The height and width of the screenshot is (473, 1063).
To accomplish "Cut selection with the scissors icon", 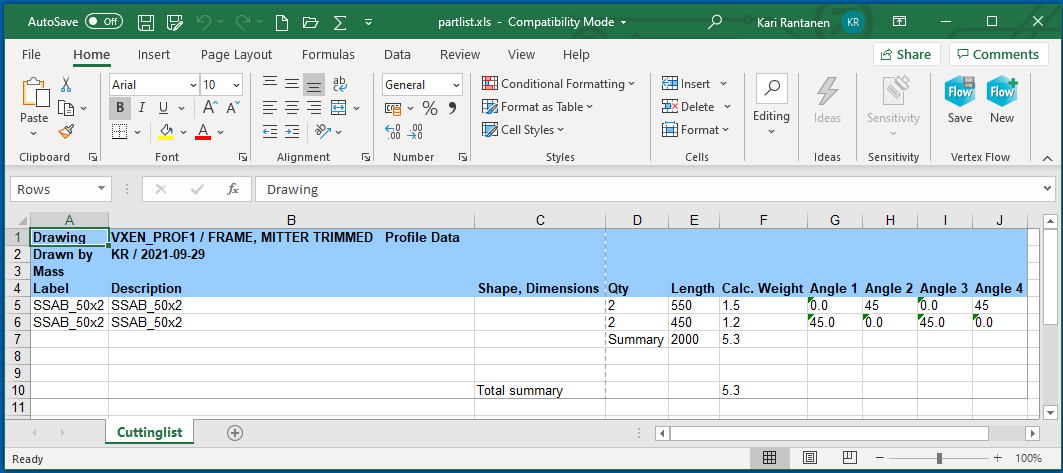I will (66, 85).
